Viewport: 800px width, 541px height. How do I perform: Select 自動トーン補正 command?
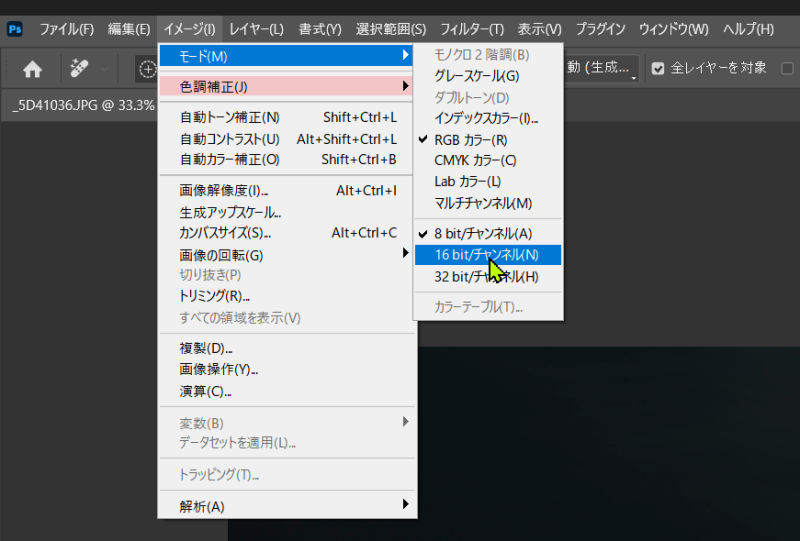pyautogui.click(x=229, y=117)
